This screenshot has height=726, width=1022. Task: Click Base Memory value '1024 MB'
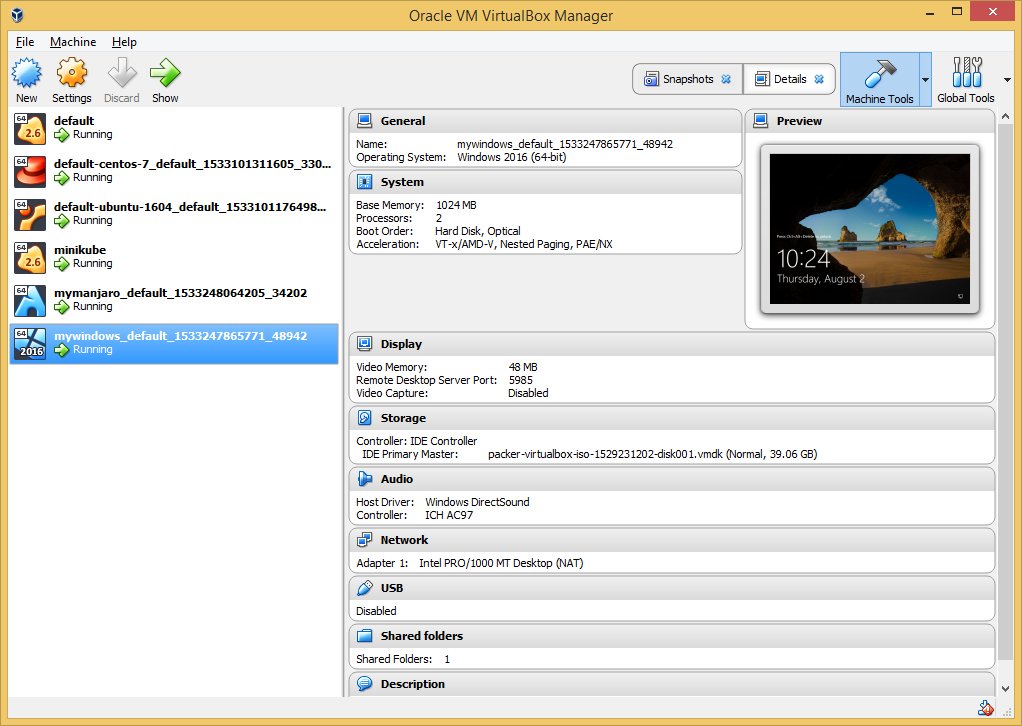click(456, 205)
